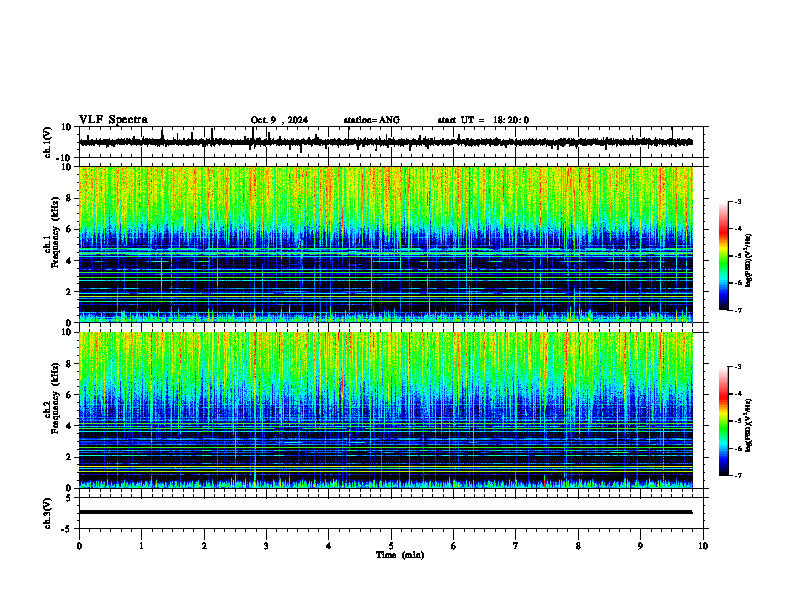Click the "8" kHz tick of the ch.1 spectrogram

[x=69, y=198]
